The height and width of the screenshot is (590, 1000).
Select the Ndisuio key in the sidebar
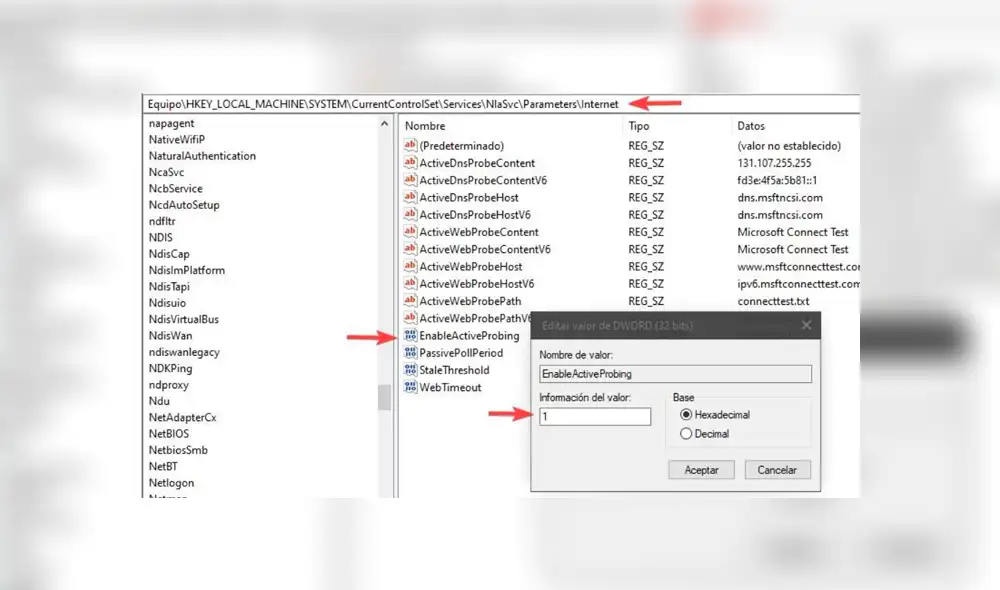point(167,303)
